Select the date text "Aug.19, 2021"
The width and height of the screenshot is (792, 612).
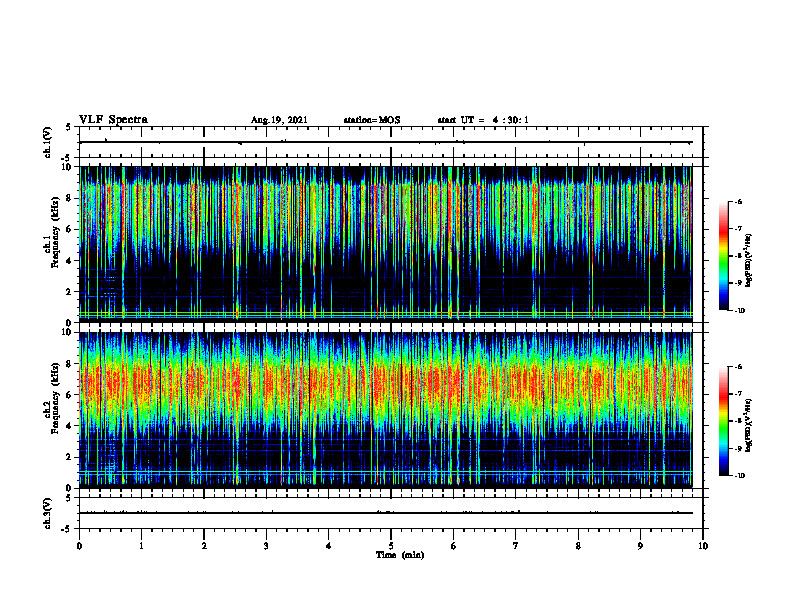279,120
